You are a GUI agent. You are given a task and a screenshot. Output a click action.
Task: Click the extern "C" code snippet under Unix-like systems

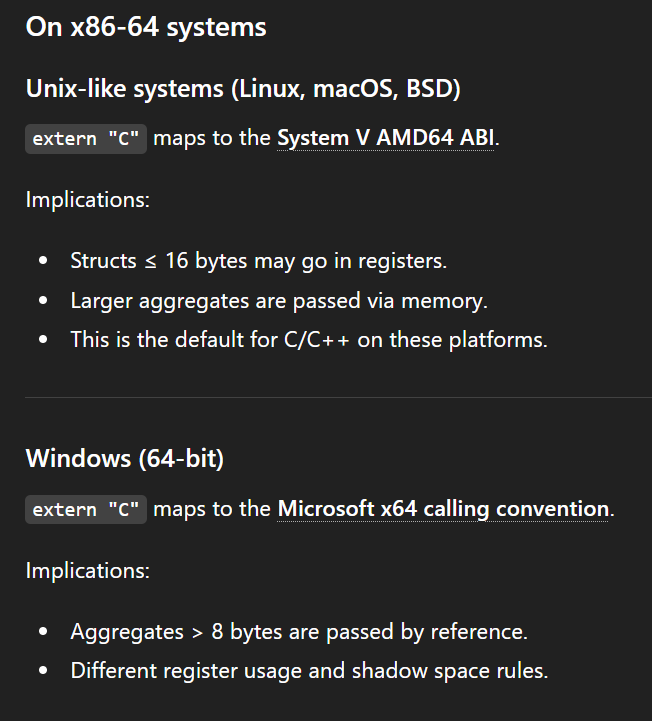(86, 139)
